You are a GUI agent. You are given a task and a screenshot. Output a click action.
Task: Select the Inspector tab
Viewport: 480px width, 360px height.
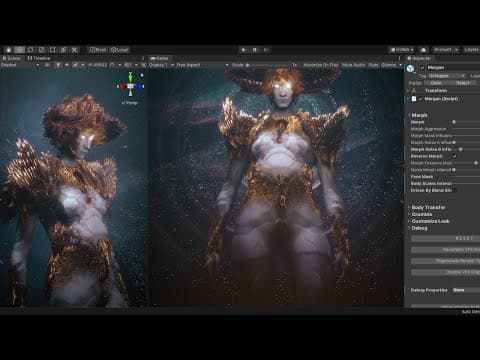click(x=419, y=58)
